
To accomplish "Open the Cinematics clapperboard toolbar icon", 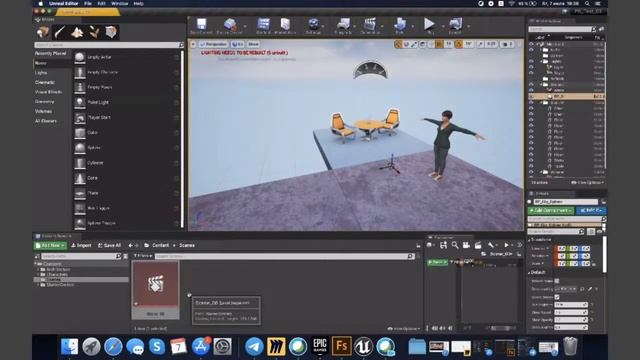I will 370,24.
